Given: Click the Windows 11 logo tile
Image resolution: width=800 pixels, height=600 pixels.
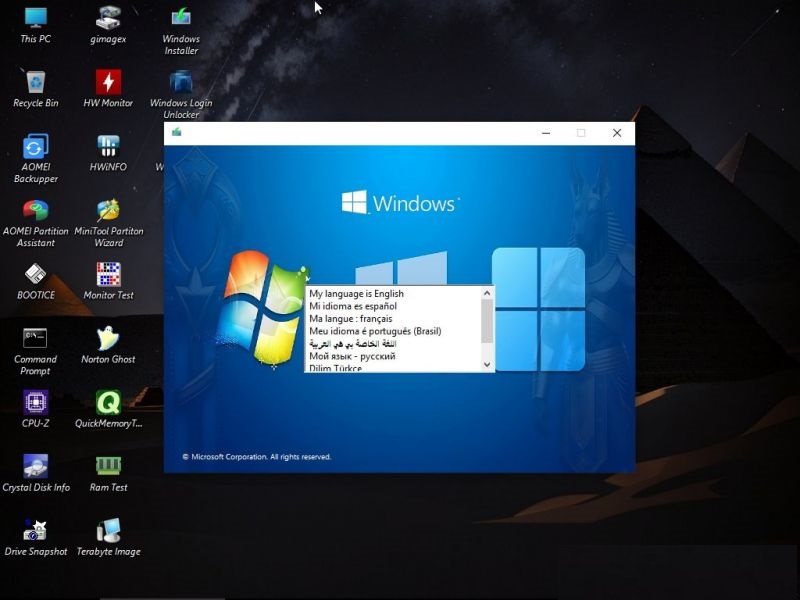Looking at the screenshot, I should point(538,309).
